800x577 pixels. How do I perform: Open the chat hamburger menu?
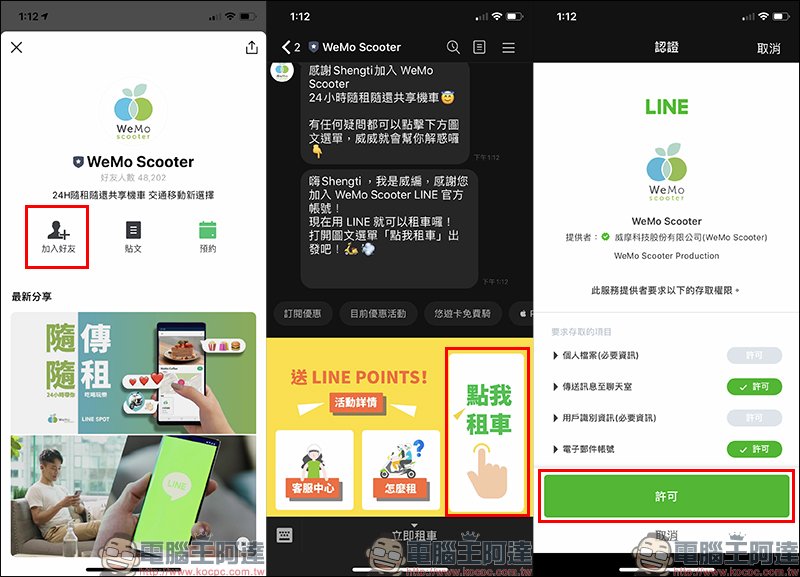click(508, 47)
